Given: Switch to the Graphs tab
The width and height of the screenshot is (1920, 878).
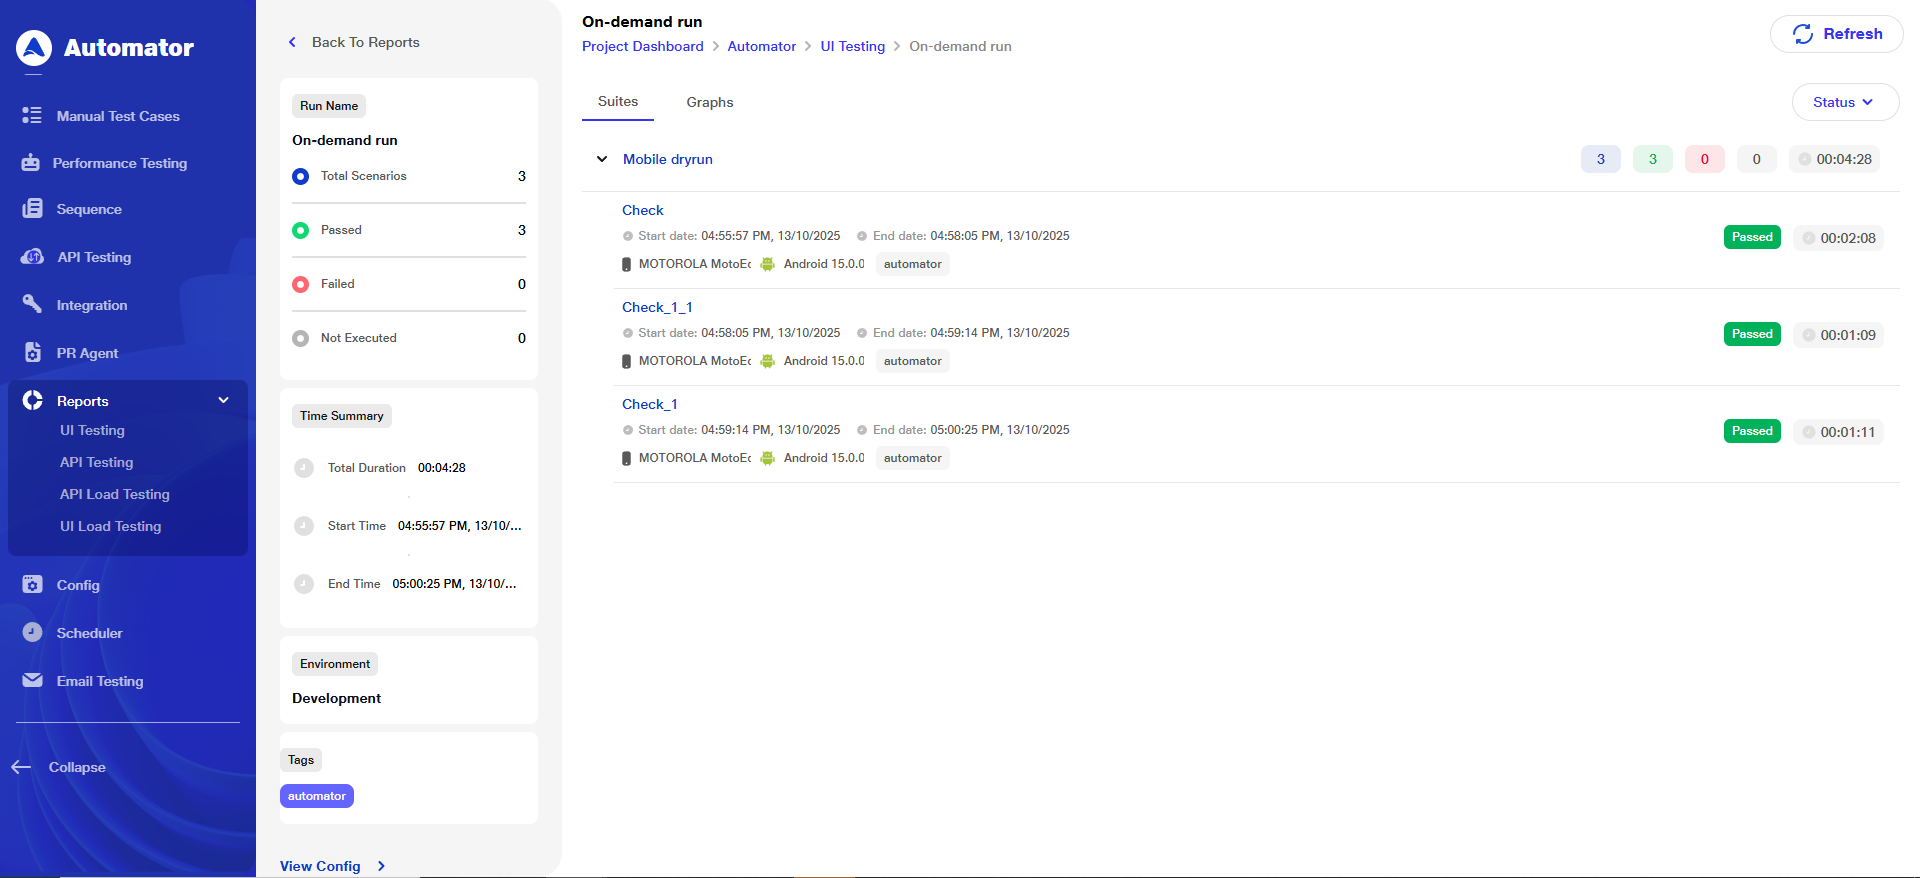Looking at the screenshot, I should 709,102.
